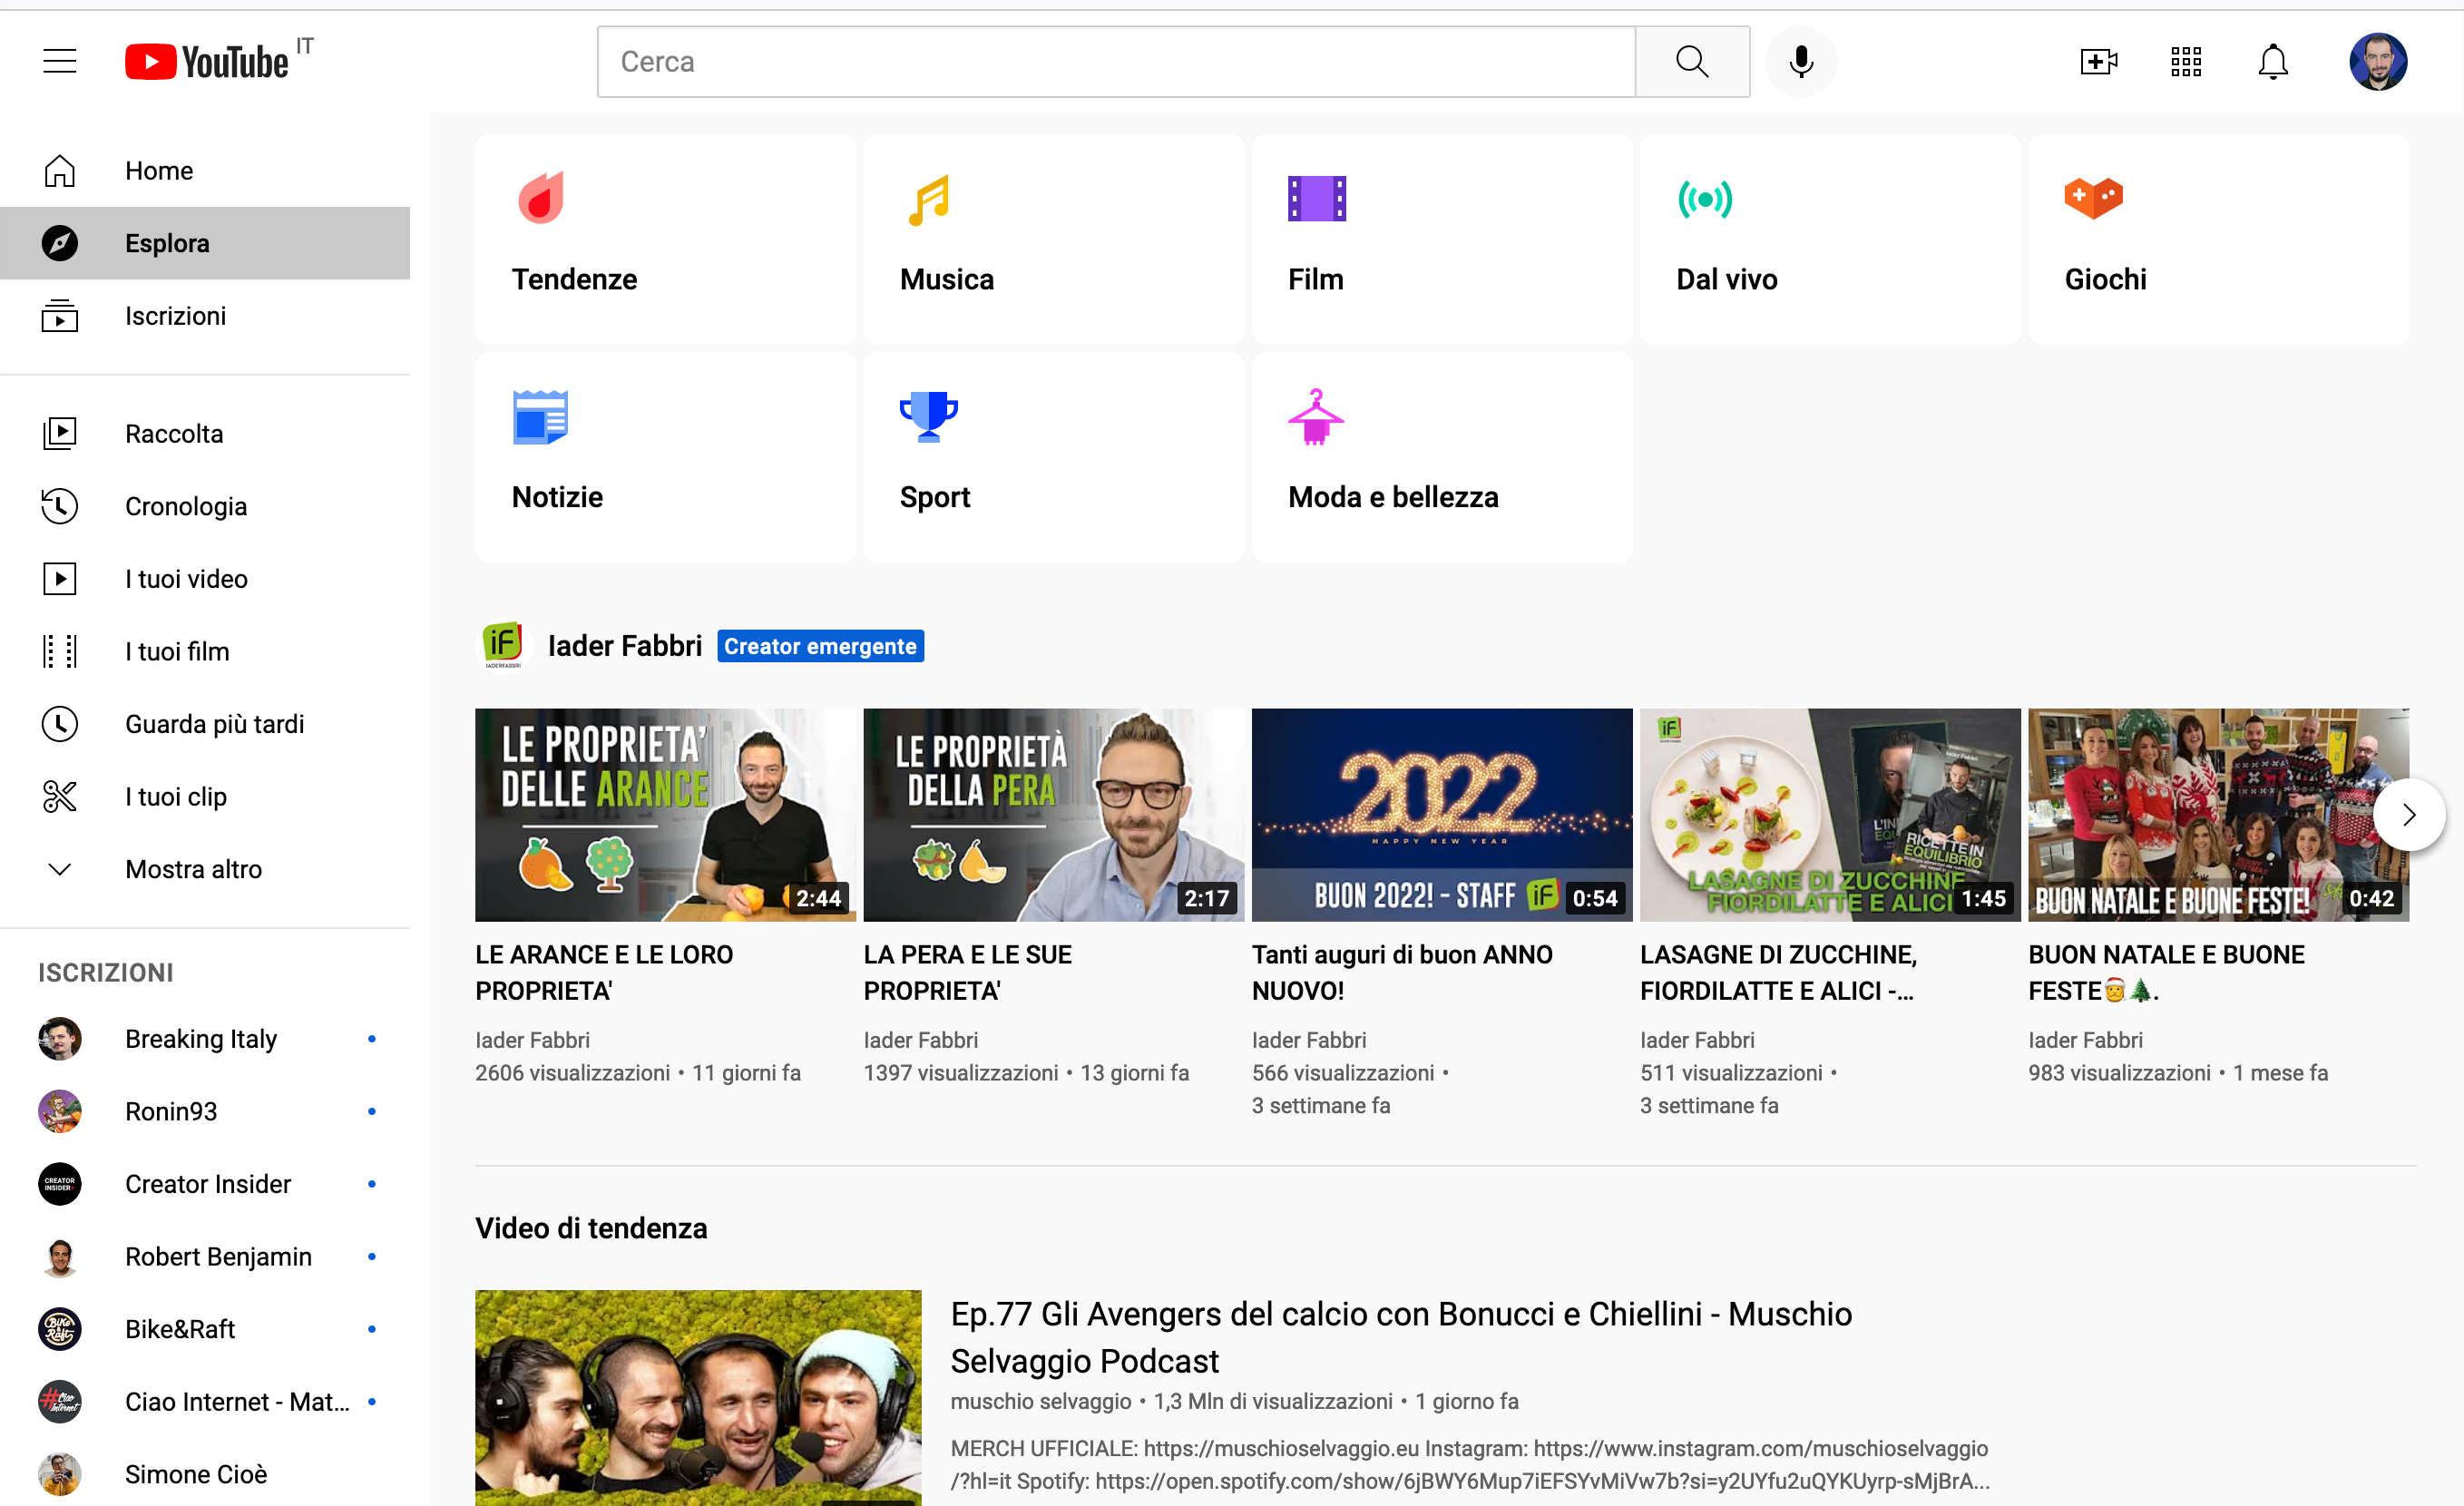Click the I tuoi clip scissors icon
2464x1506 pixels.
(60, 797)
